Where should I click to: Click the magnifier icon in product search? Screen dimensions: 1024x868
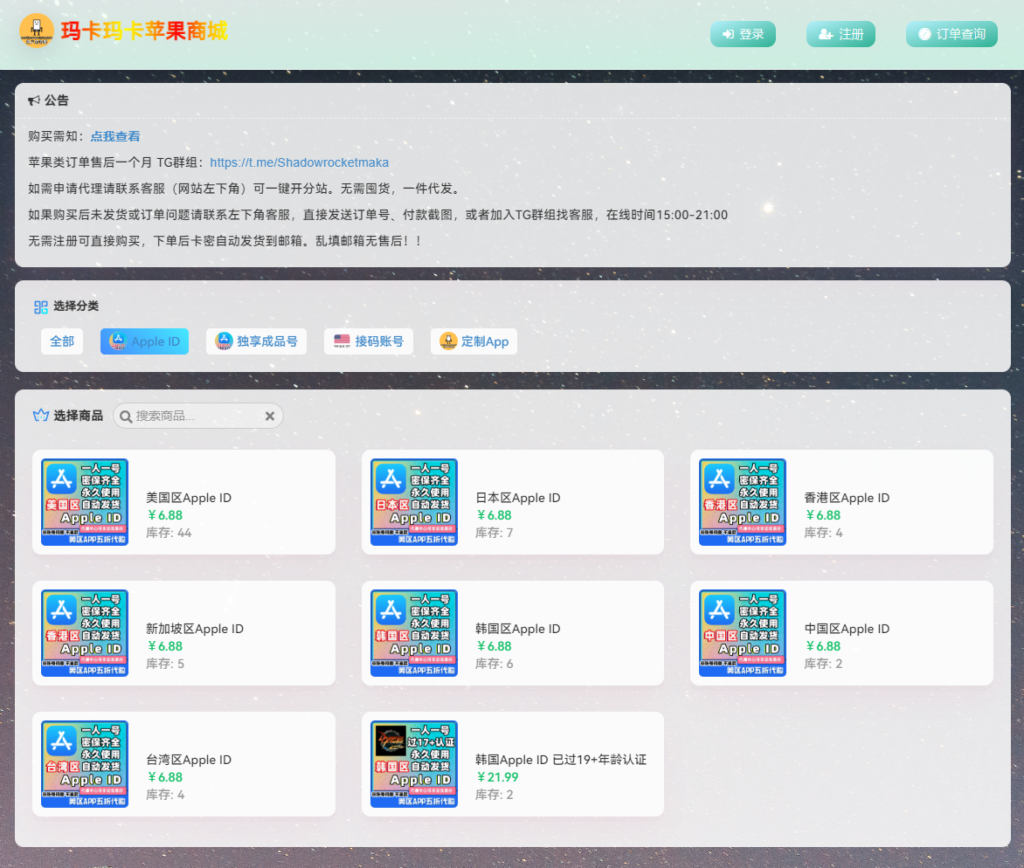coord(126,417)
